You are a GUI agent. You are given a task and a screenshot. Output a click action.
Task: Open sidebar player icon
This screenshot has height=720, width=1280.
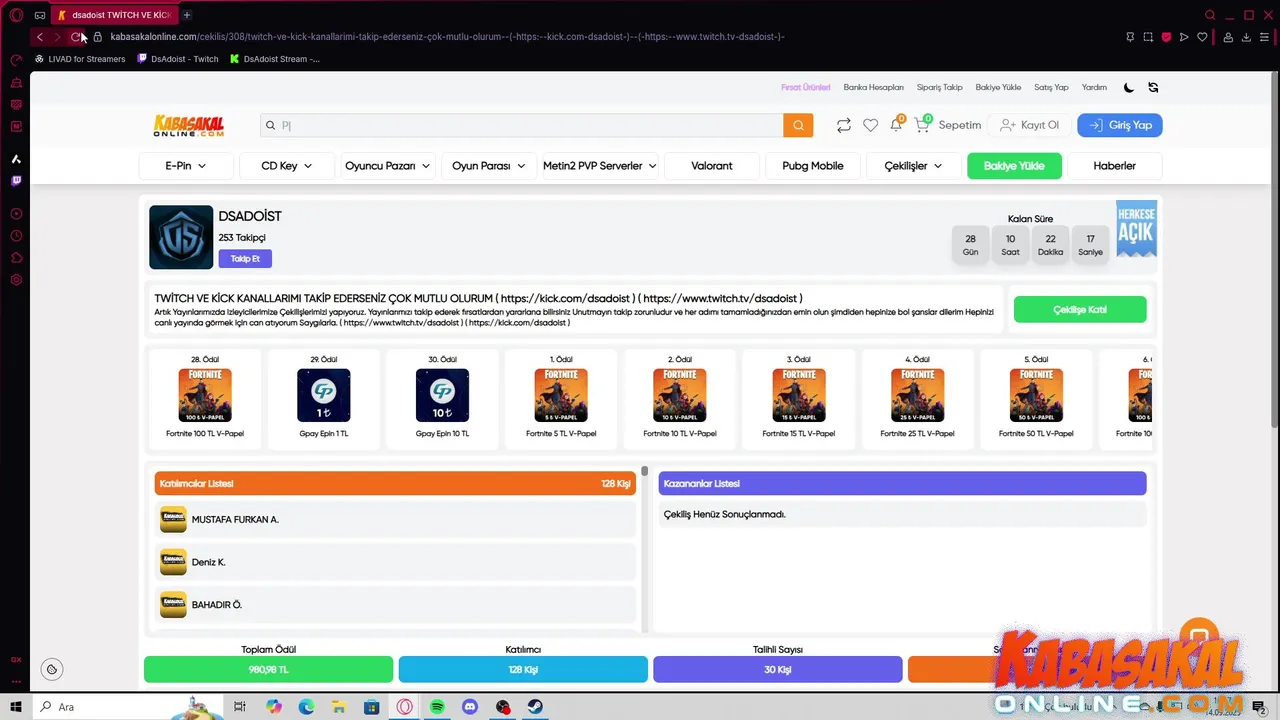click(16, 214)
